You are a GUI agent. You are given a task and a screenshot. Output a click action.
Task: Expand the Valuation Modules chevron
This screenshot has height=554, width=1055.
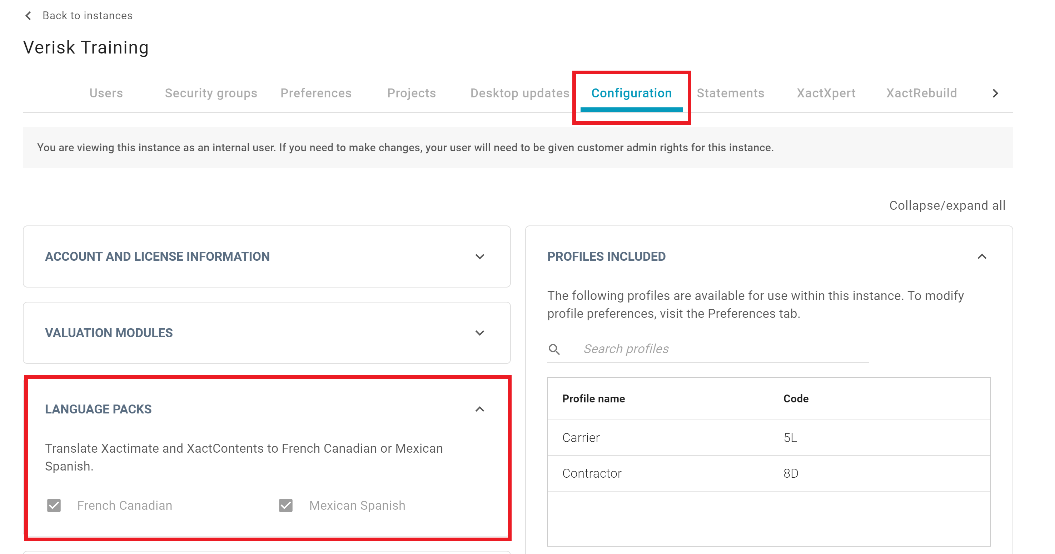click(480, 333)
